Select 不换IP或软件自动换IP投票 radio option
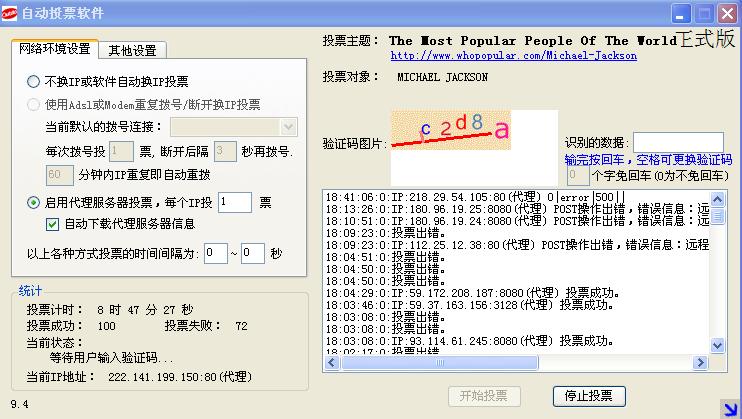This screenshot has height=419, width=742. (33, 81)
